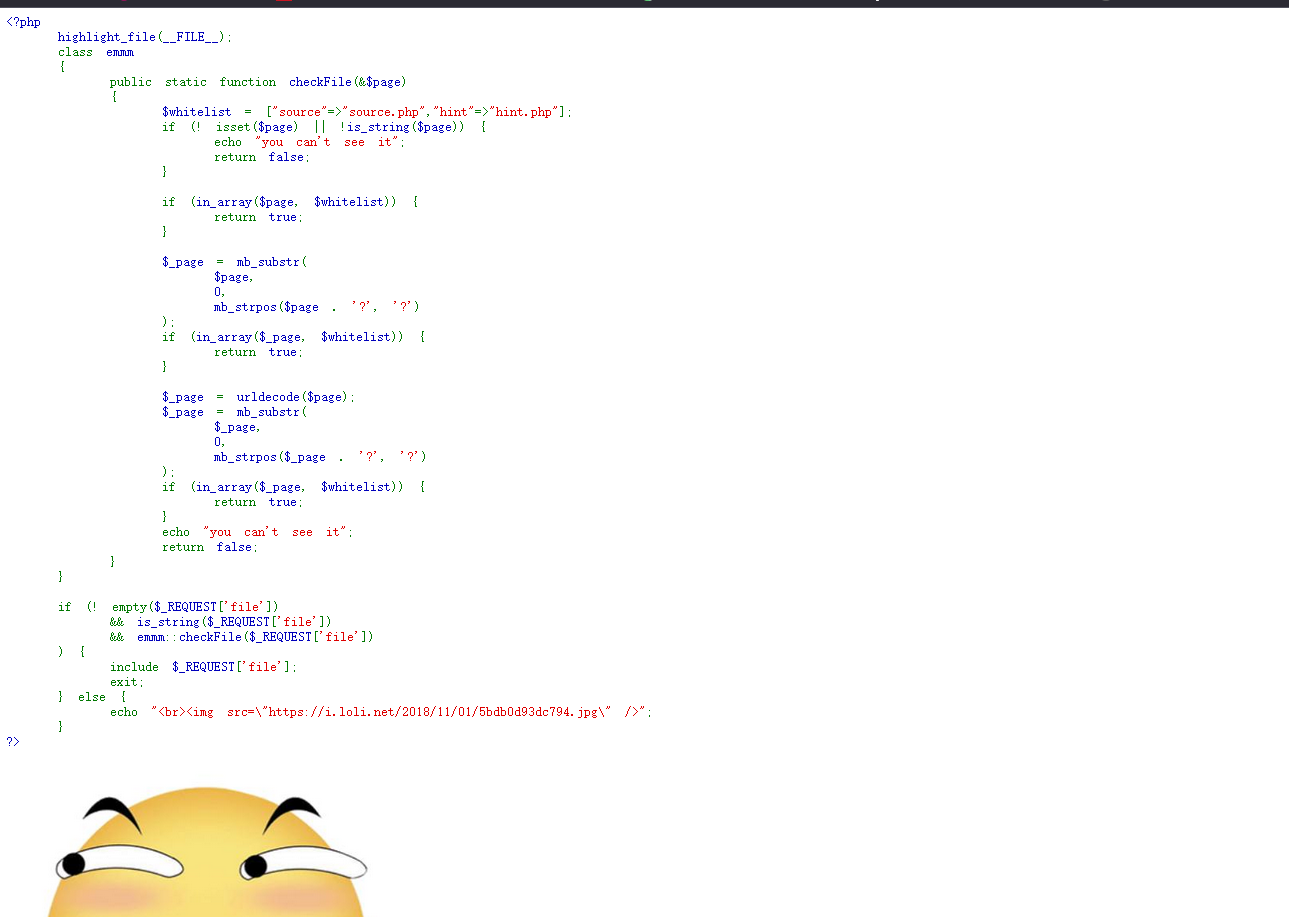Select the highlight_file(__FILE__); line
Screen dimensions: 1289x917
(145, 37)
